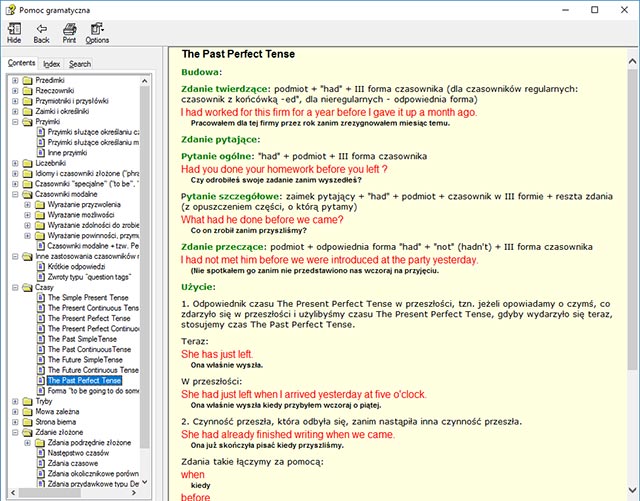Click the Liczebniki book icon
Screen dimensions: 640x501
pos(27,160)
